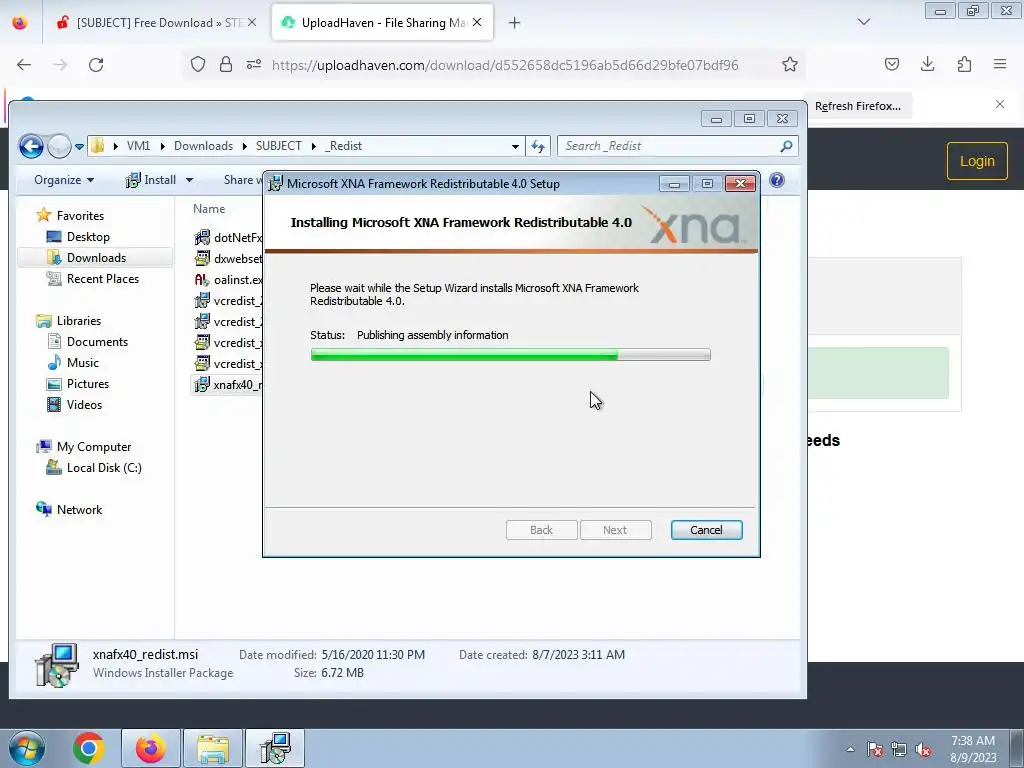The image size is (1024, 768).
Task: Dismiss the Refresh Firefox notification bar
Action: point(1000,104)
